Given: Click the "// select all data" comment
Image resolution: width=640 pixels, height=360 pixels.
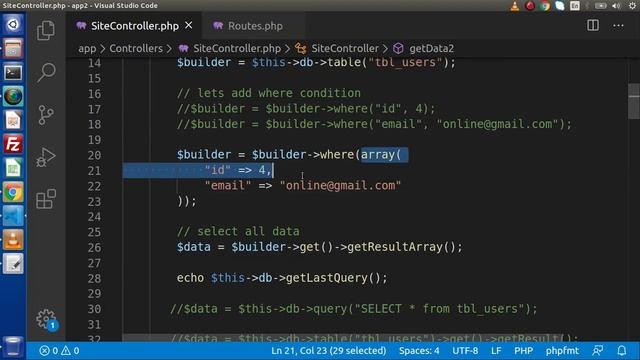Looking at the screenshot, I should coord(238,231).
